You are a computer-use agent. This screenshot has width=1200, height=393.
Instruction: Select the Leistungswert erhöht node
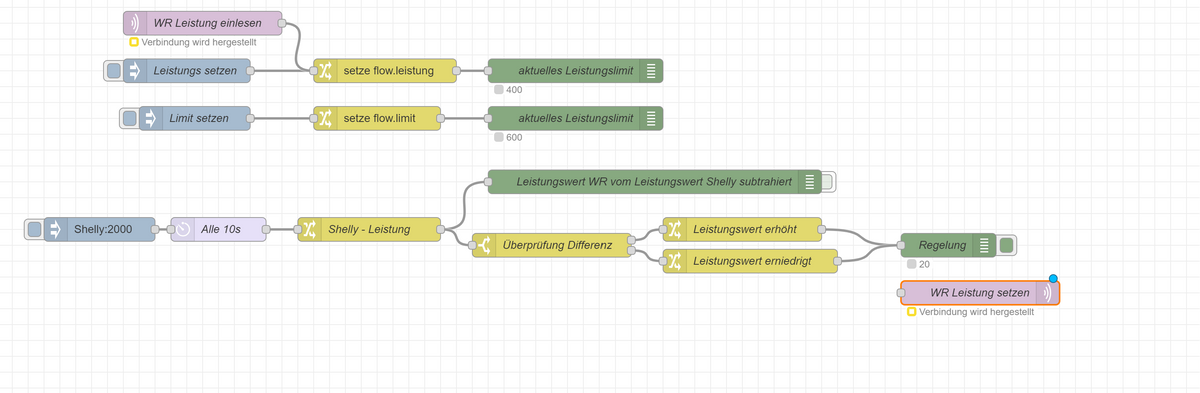743,229
